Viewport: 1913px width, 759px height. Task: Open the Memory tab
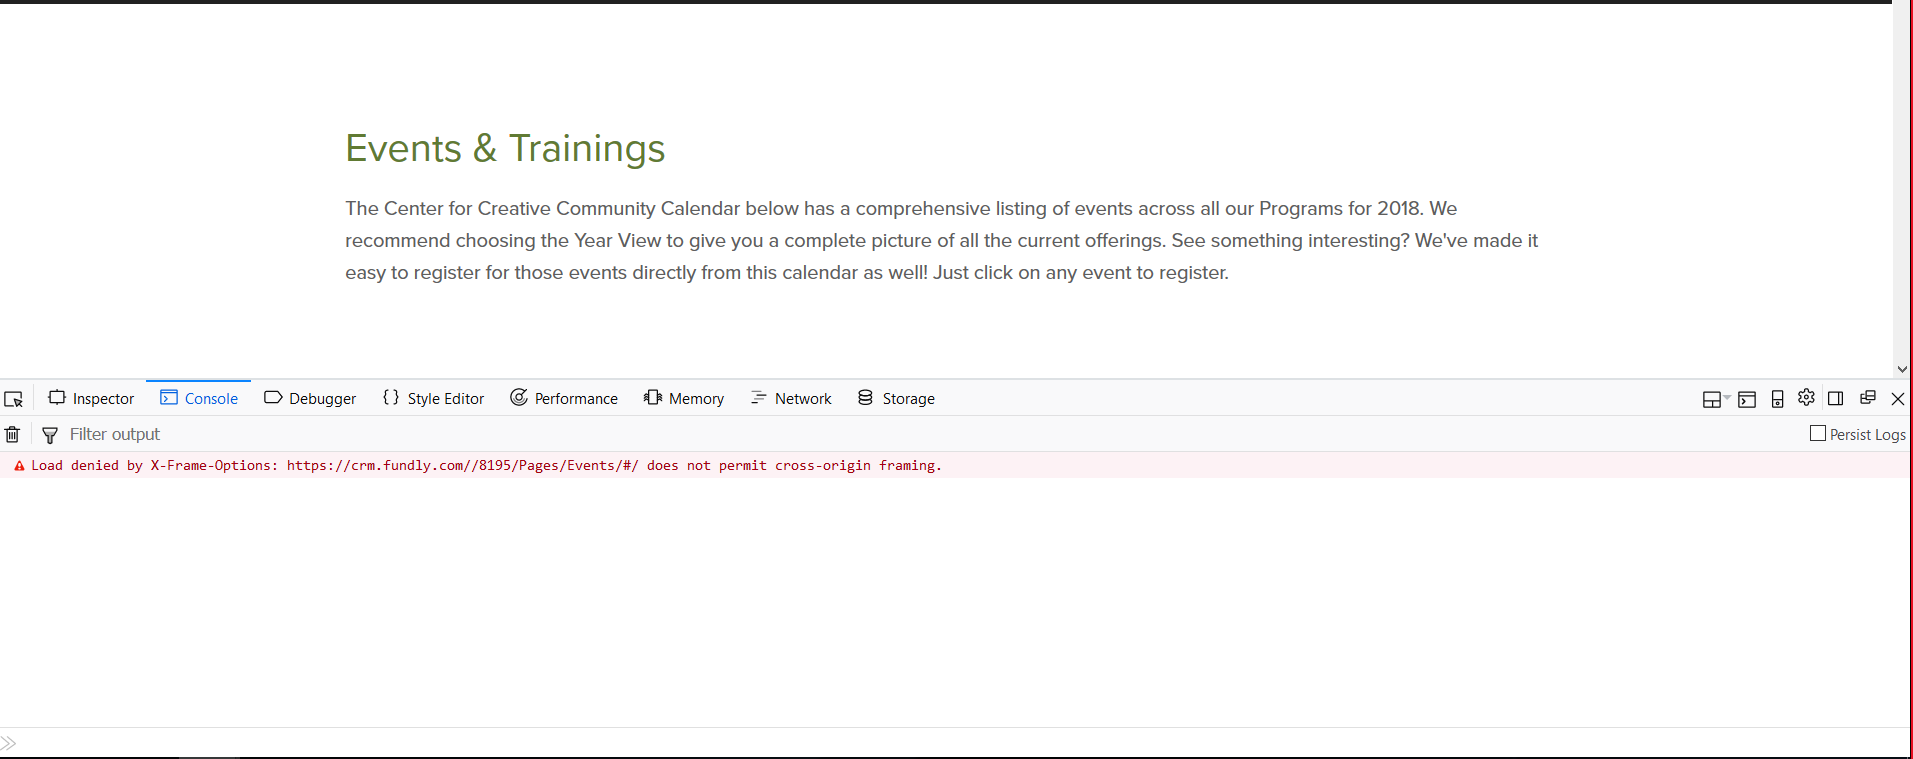pyautogui.click(x=684, y=398)
